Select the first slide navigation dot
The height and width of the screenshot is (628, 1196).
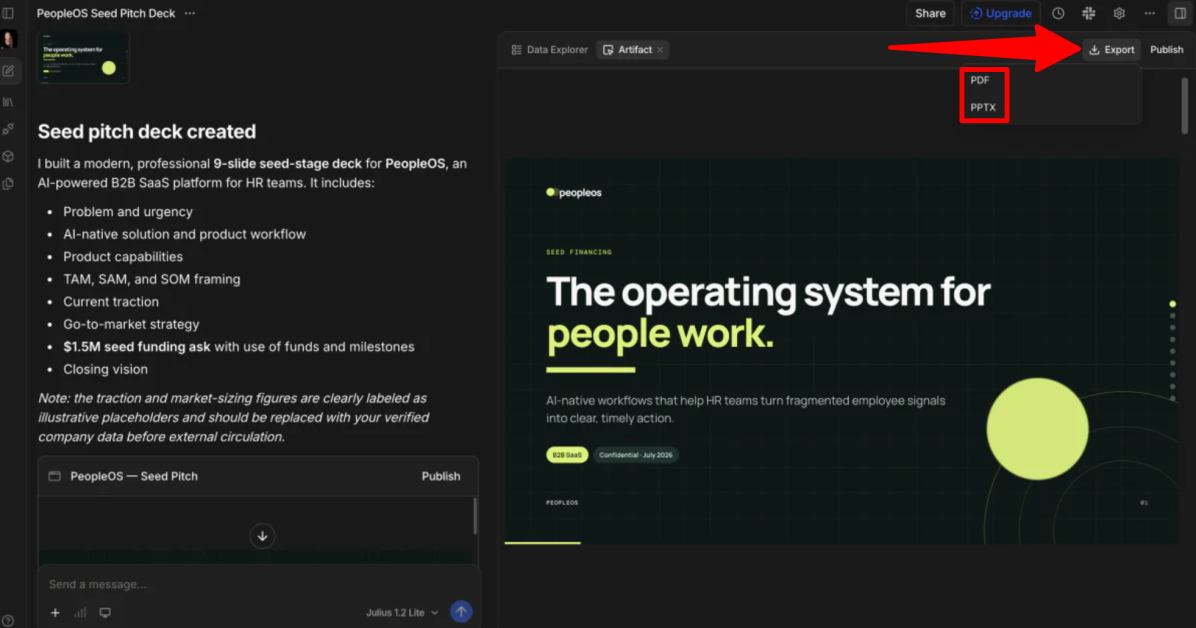tap(1172, 304)
